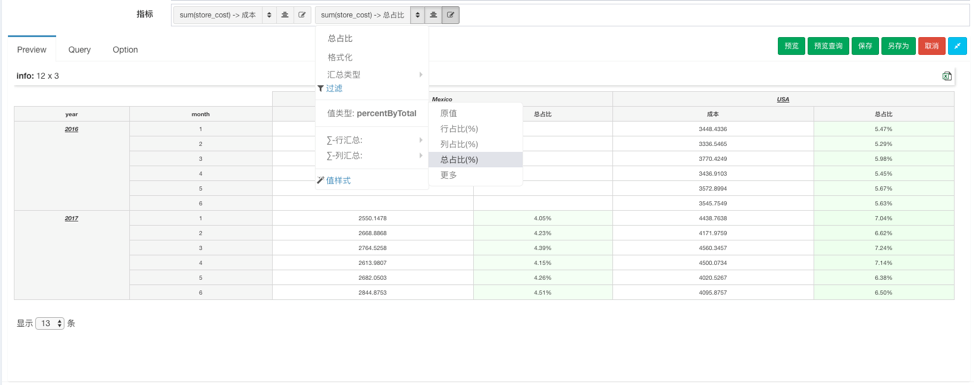The width and height of the screenshot is (974, 385).
Task: Click the filter funnel 过滤 entry
Action: (x=329, y=88)
